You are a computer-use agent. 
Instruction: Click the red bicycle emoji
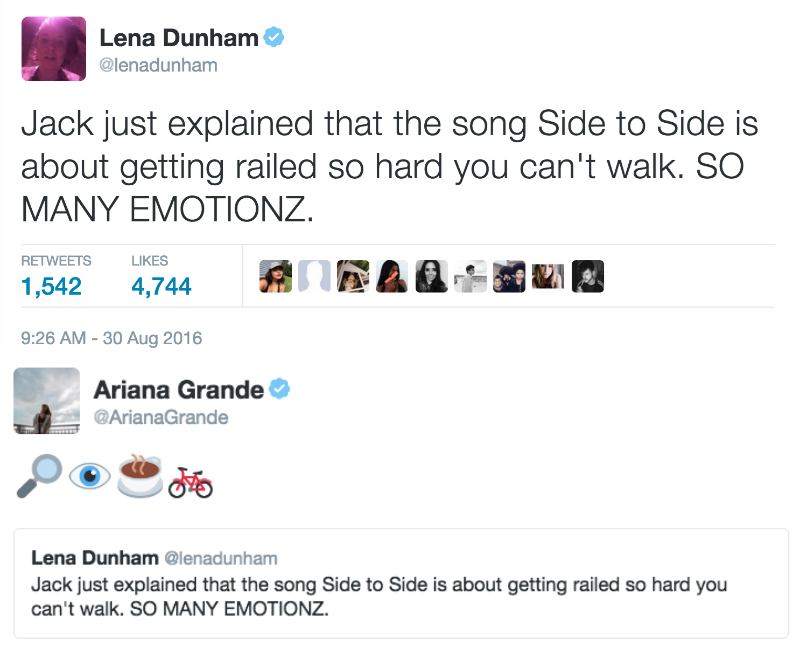coord(190,482)
